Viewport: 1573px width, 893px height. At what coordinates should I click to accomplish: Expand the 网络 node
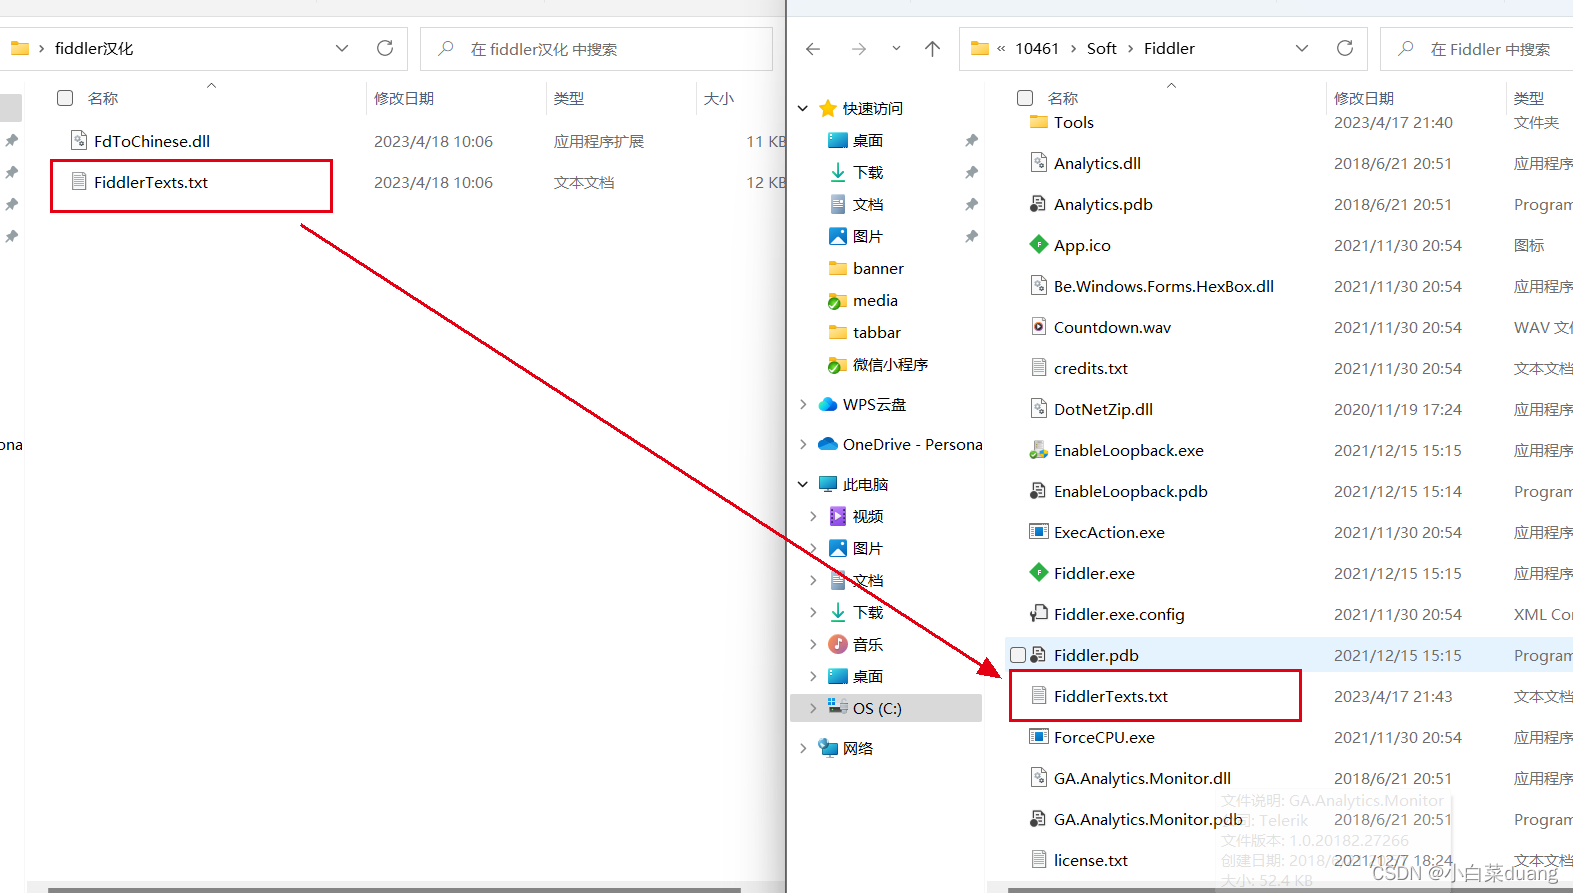click(x=803, y=748)
